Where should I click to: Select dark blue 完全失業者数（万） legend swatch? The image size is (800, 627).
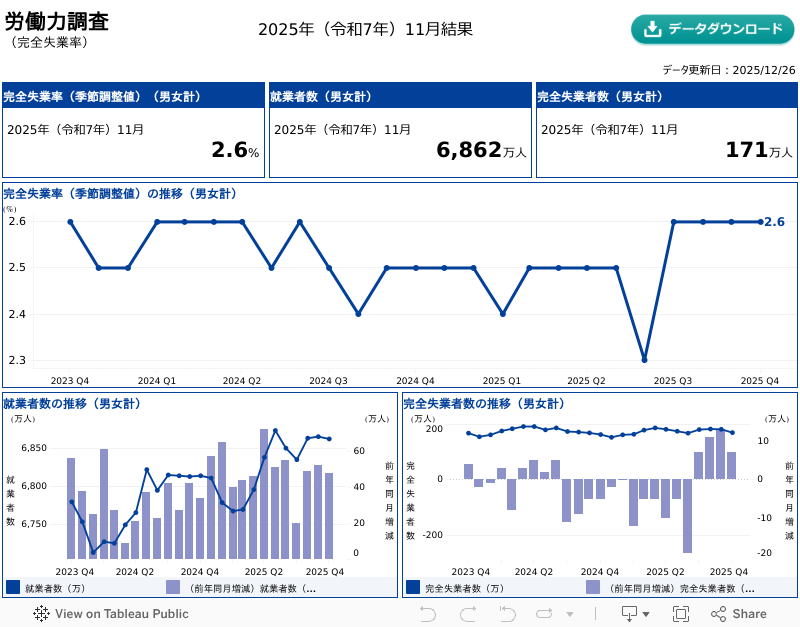413,588
